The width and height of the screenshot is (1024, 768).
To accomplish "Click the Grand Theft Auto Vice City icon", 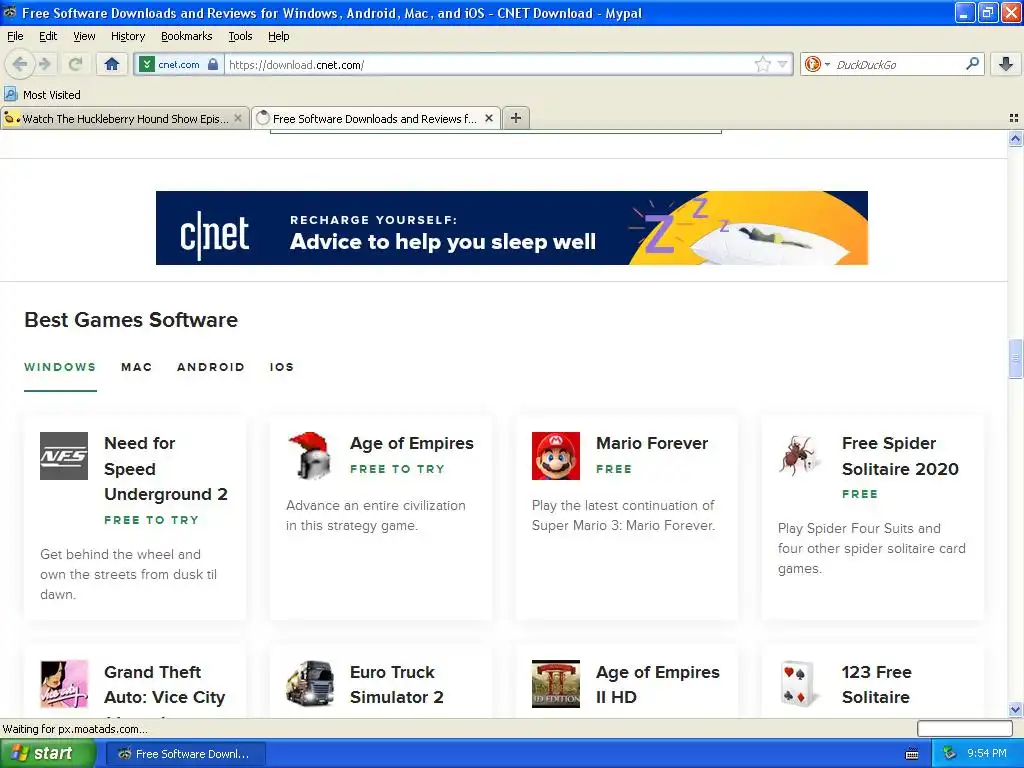I will pyautogui.click(x=64, y=684).
